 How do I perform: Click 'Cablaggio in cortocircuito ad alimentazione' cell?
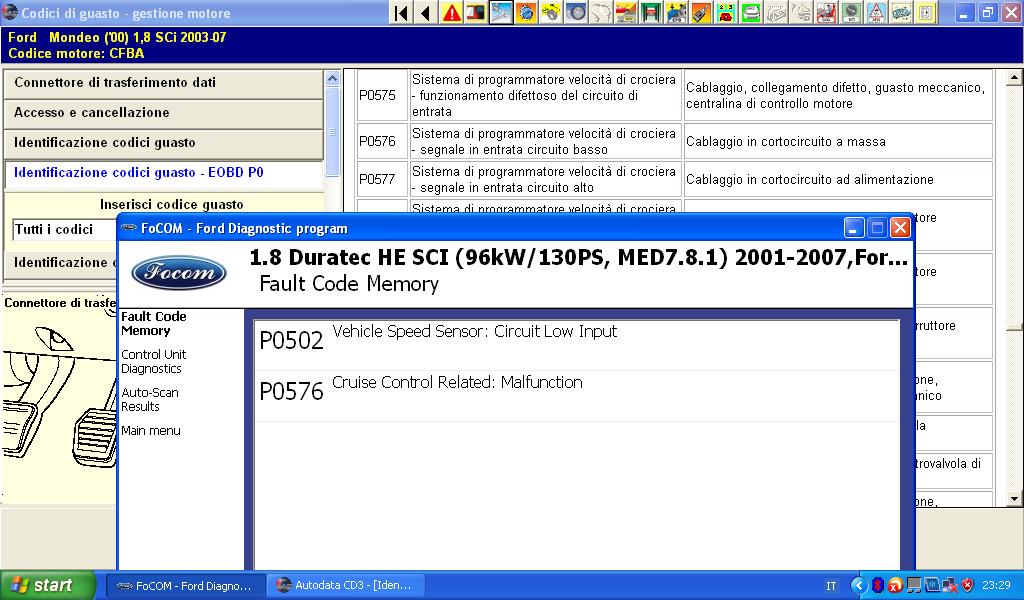tap(838, 180)
